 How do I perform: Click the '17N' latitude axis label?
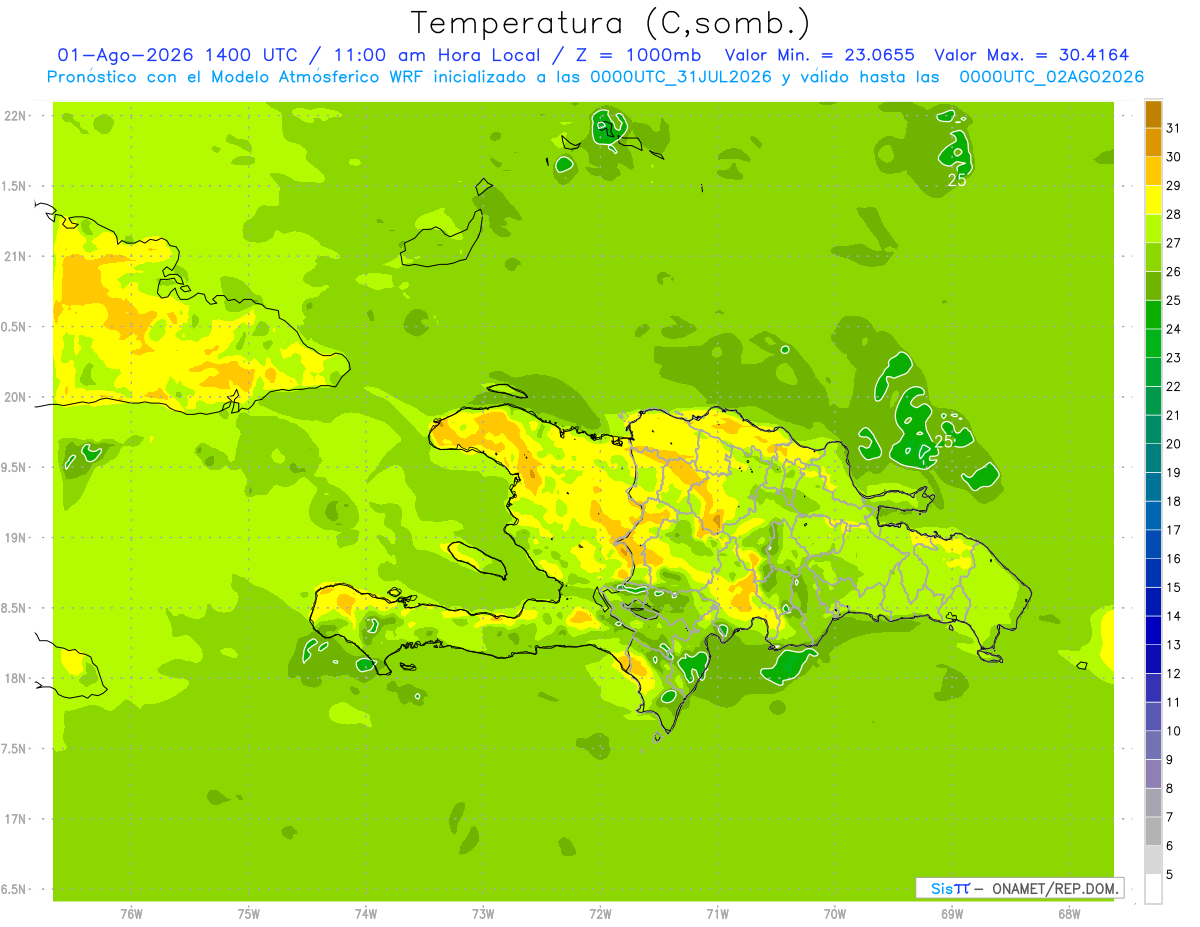click(x=15, y=819)
